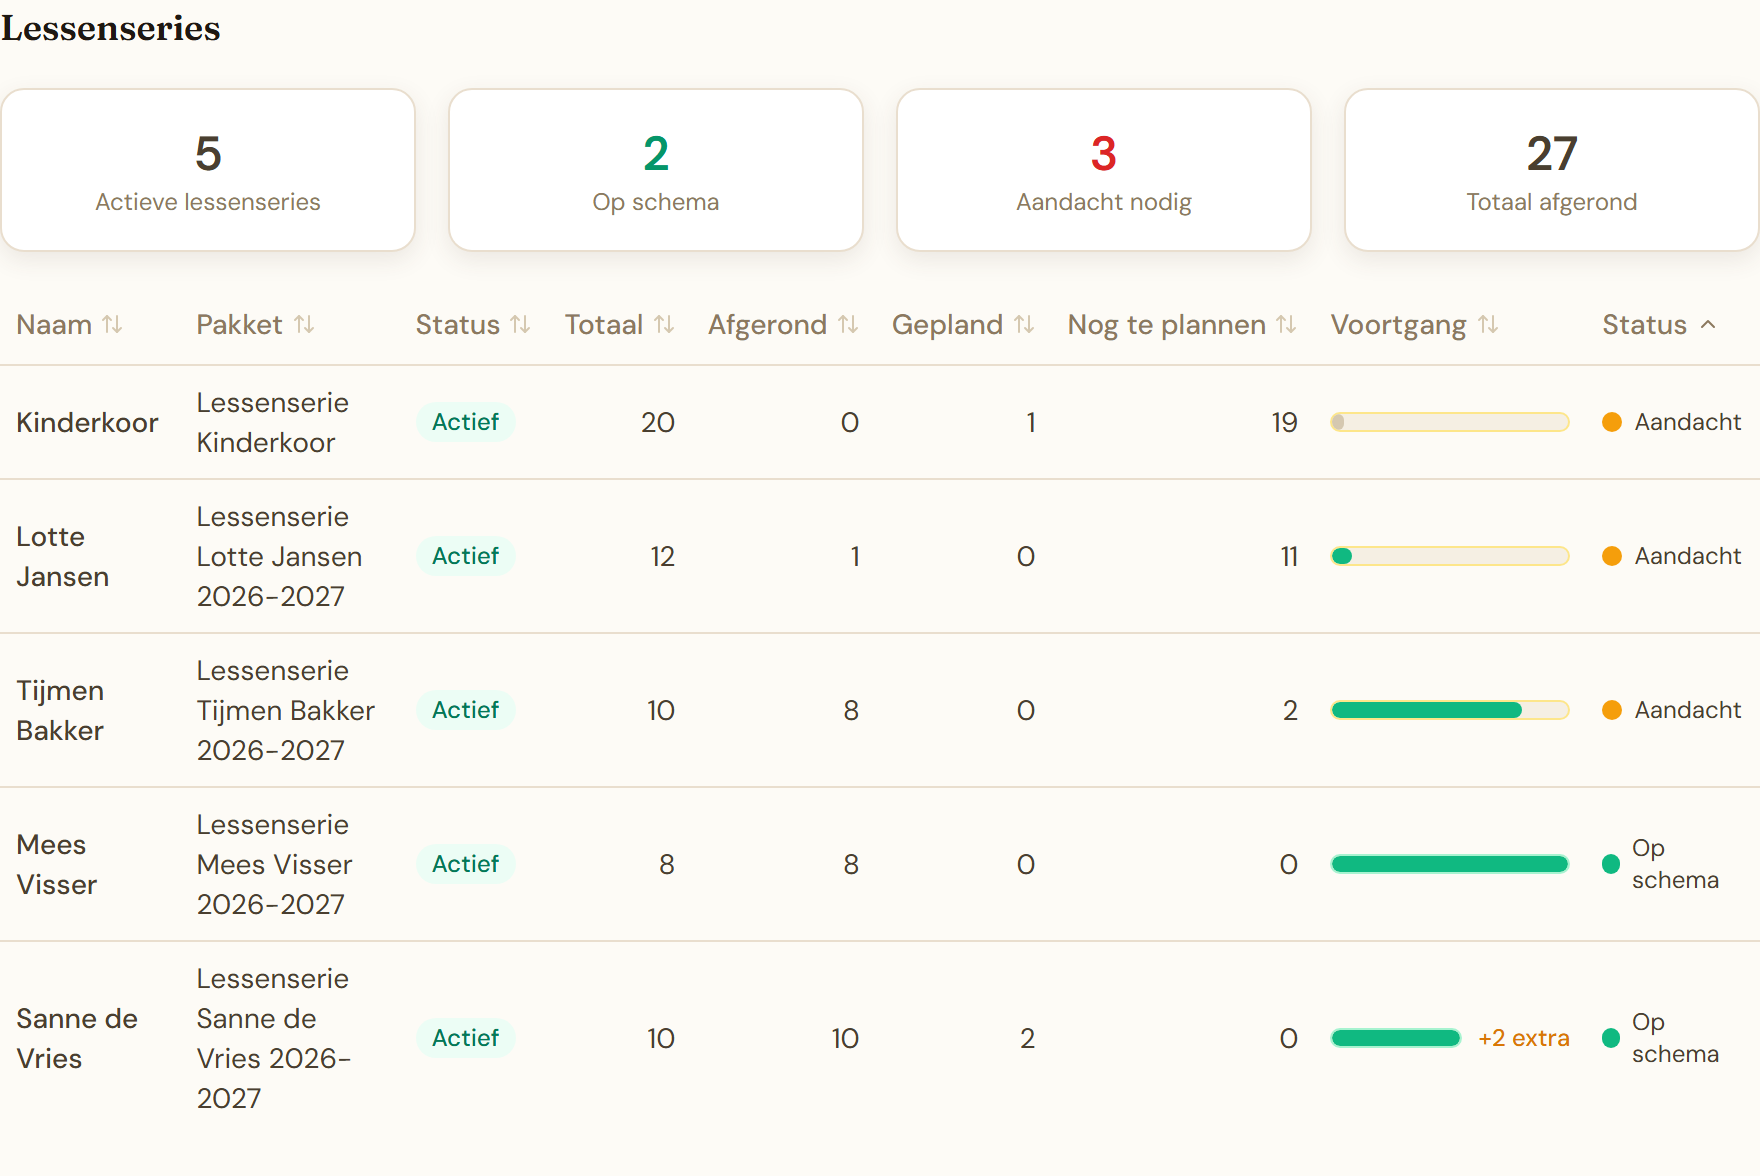Select the Sanne de Vries name cell

click(x=77, y=1038)
